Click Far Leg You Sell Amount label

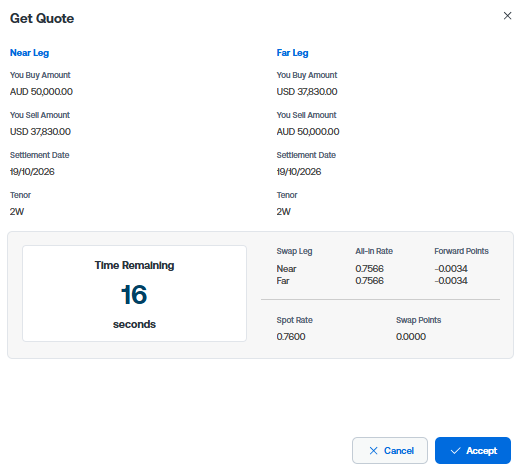click(x=307, y=115)
